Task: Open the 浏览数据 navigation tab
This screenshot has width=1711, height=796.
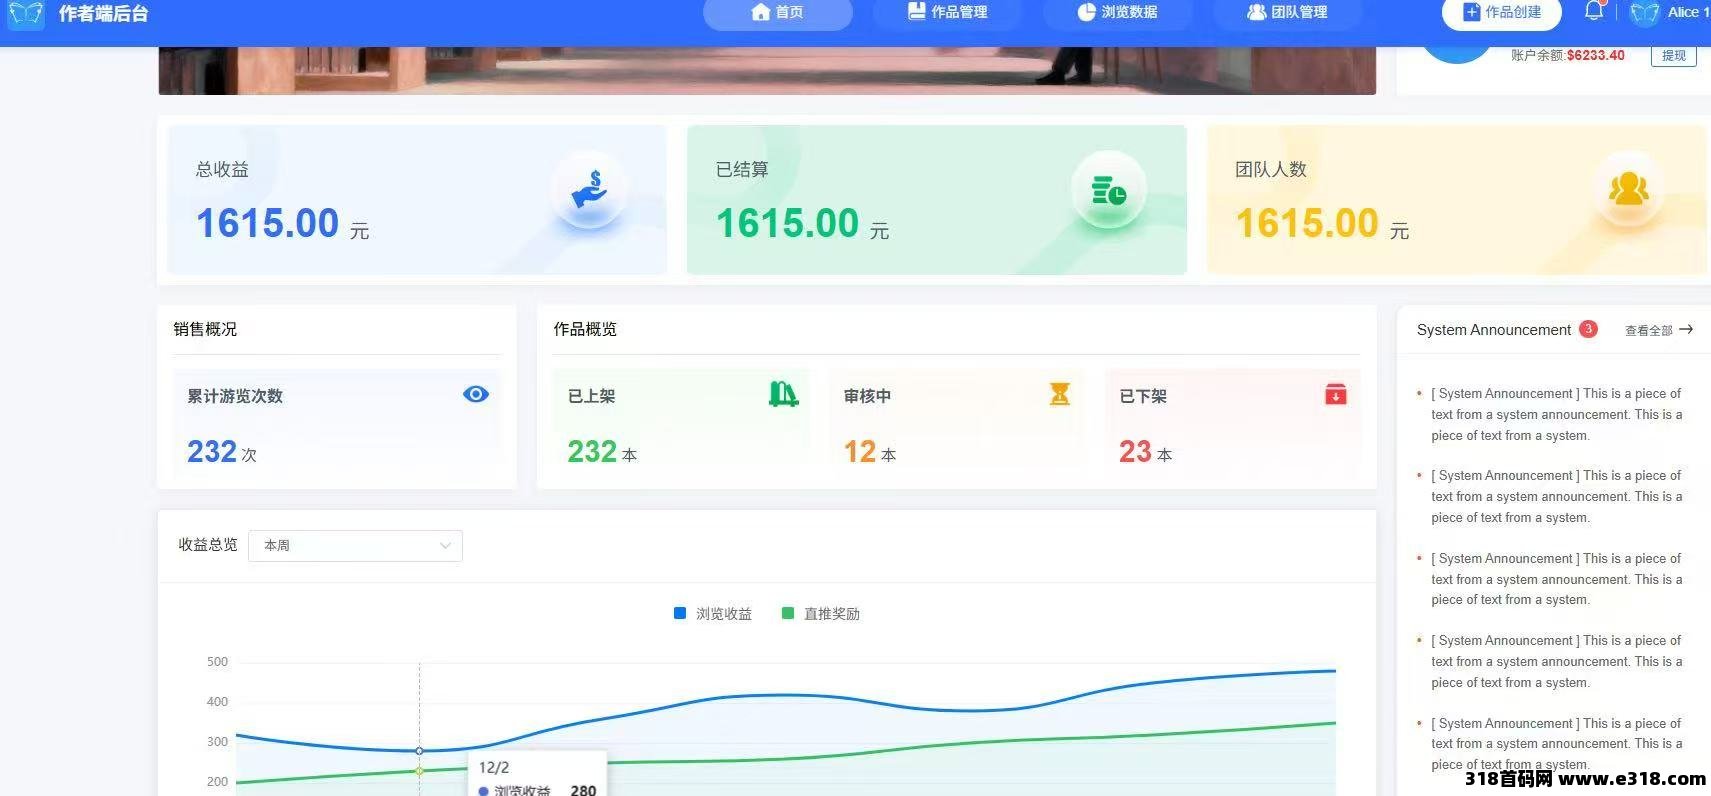Action: [1117, 13]
